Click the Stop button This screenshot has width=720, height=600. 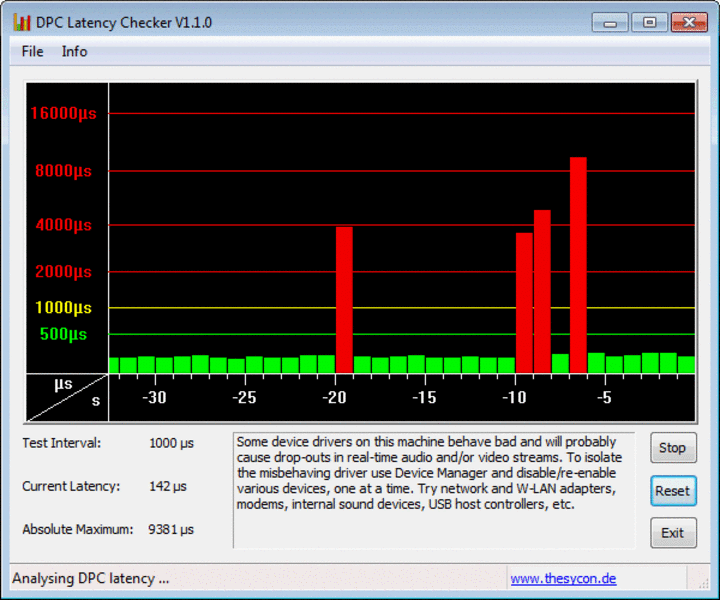[673, 448]
